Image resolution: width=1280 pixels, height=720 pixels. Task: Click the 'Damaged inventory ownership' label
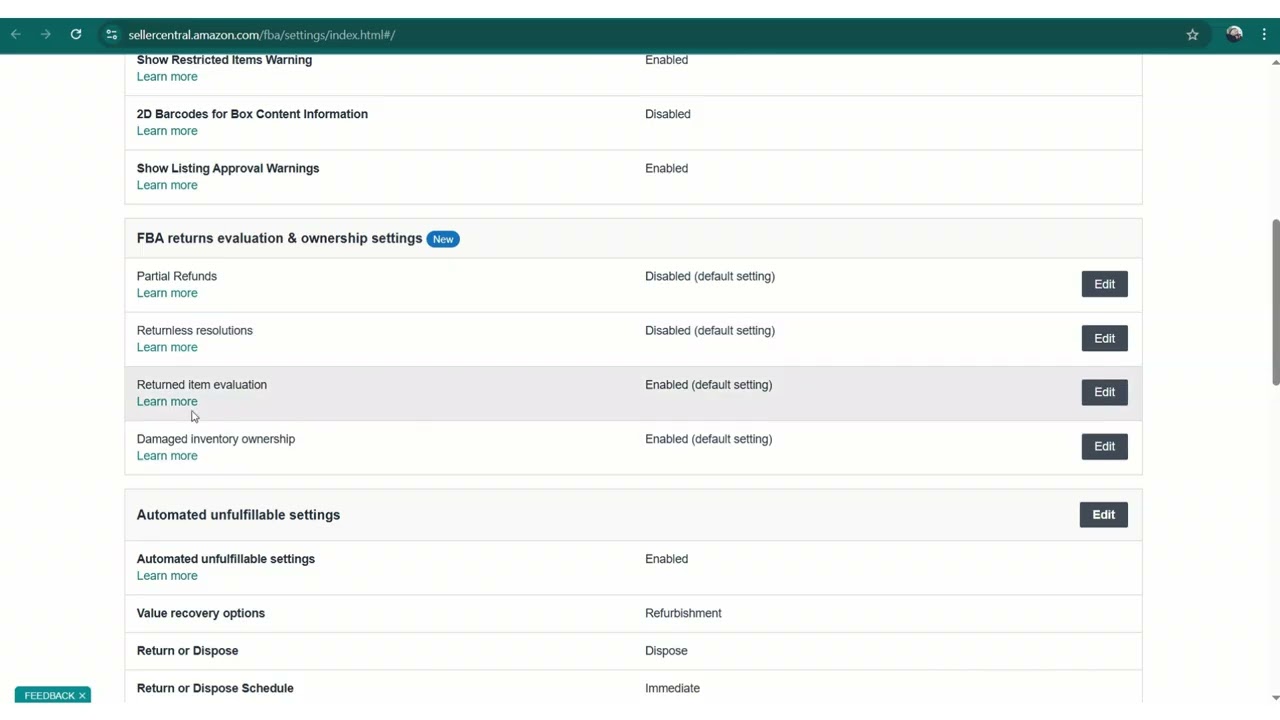click(216, 439)
